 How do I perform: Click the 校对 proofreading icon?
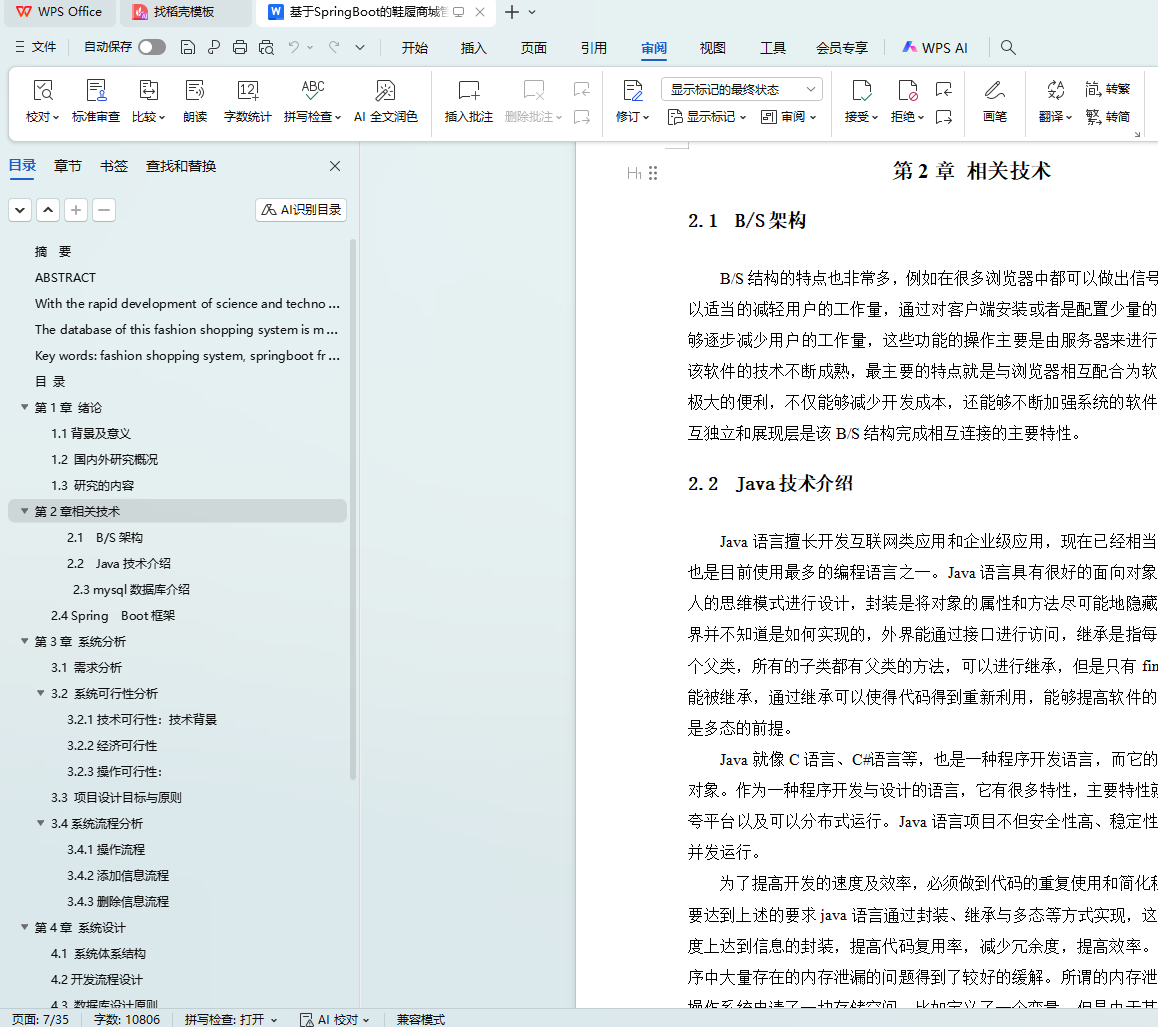(42, 92)
